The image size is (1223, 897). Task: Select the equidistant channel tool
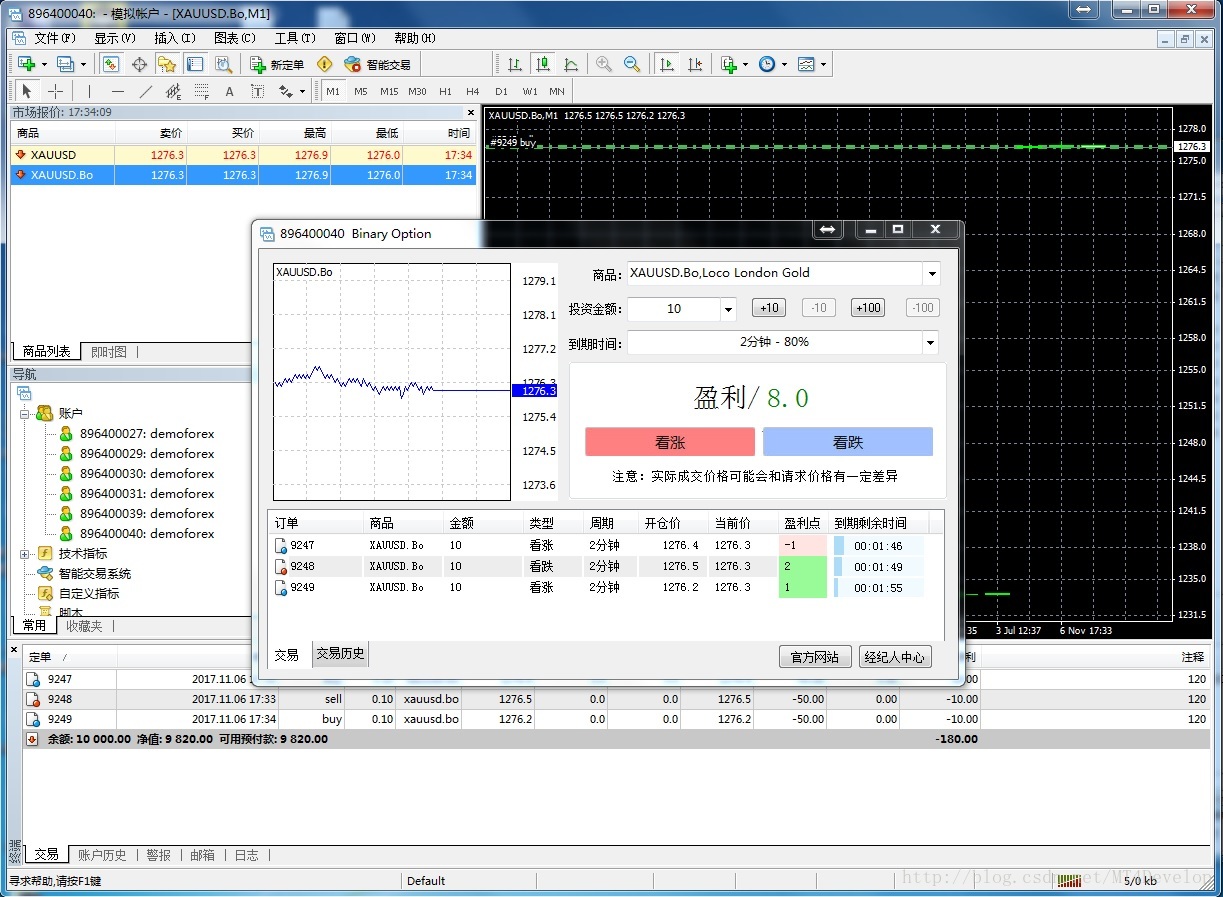tap(173, 91)
